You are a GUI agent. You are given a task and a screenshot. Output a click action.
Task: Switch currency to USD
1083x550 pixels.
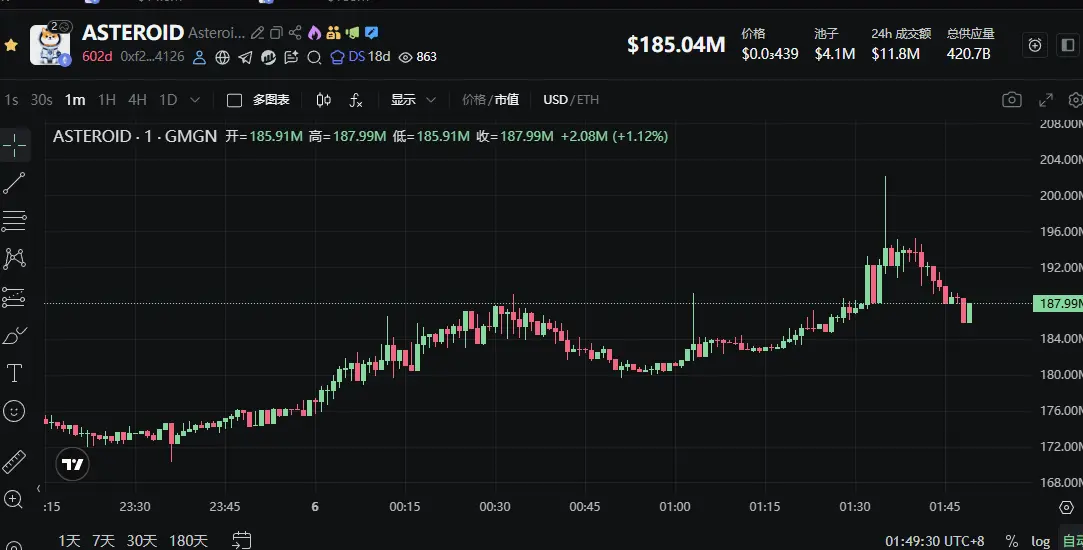[555, 100]
